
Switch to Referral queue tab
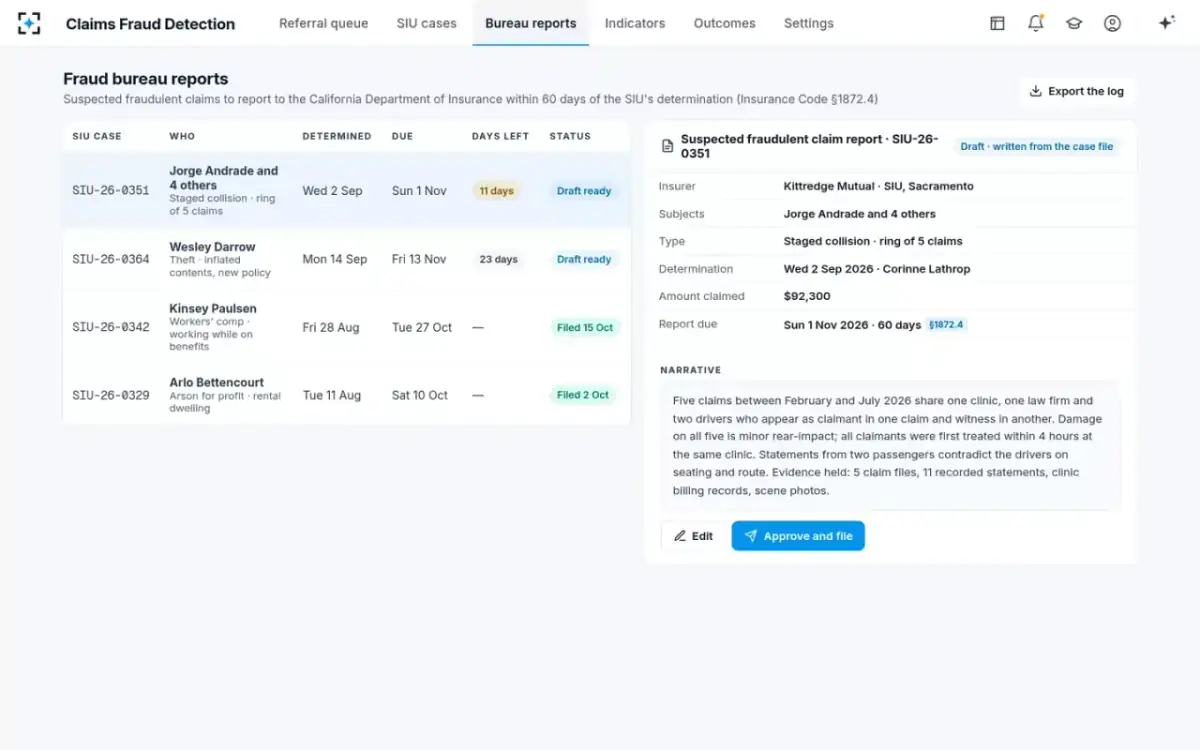pos(323,23)
